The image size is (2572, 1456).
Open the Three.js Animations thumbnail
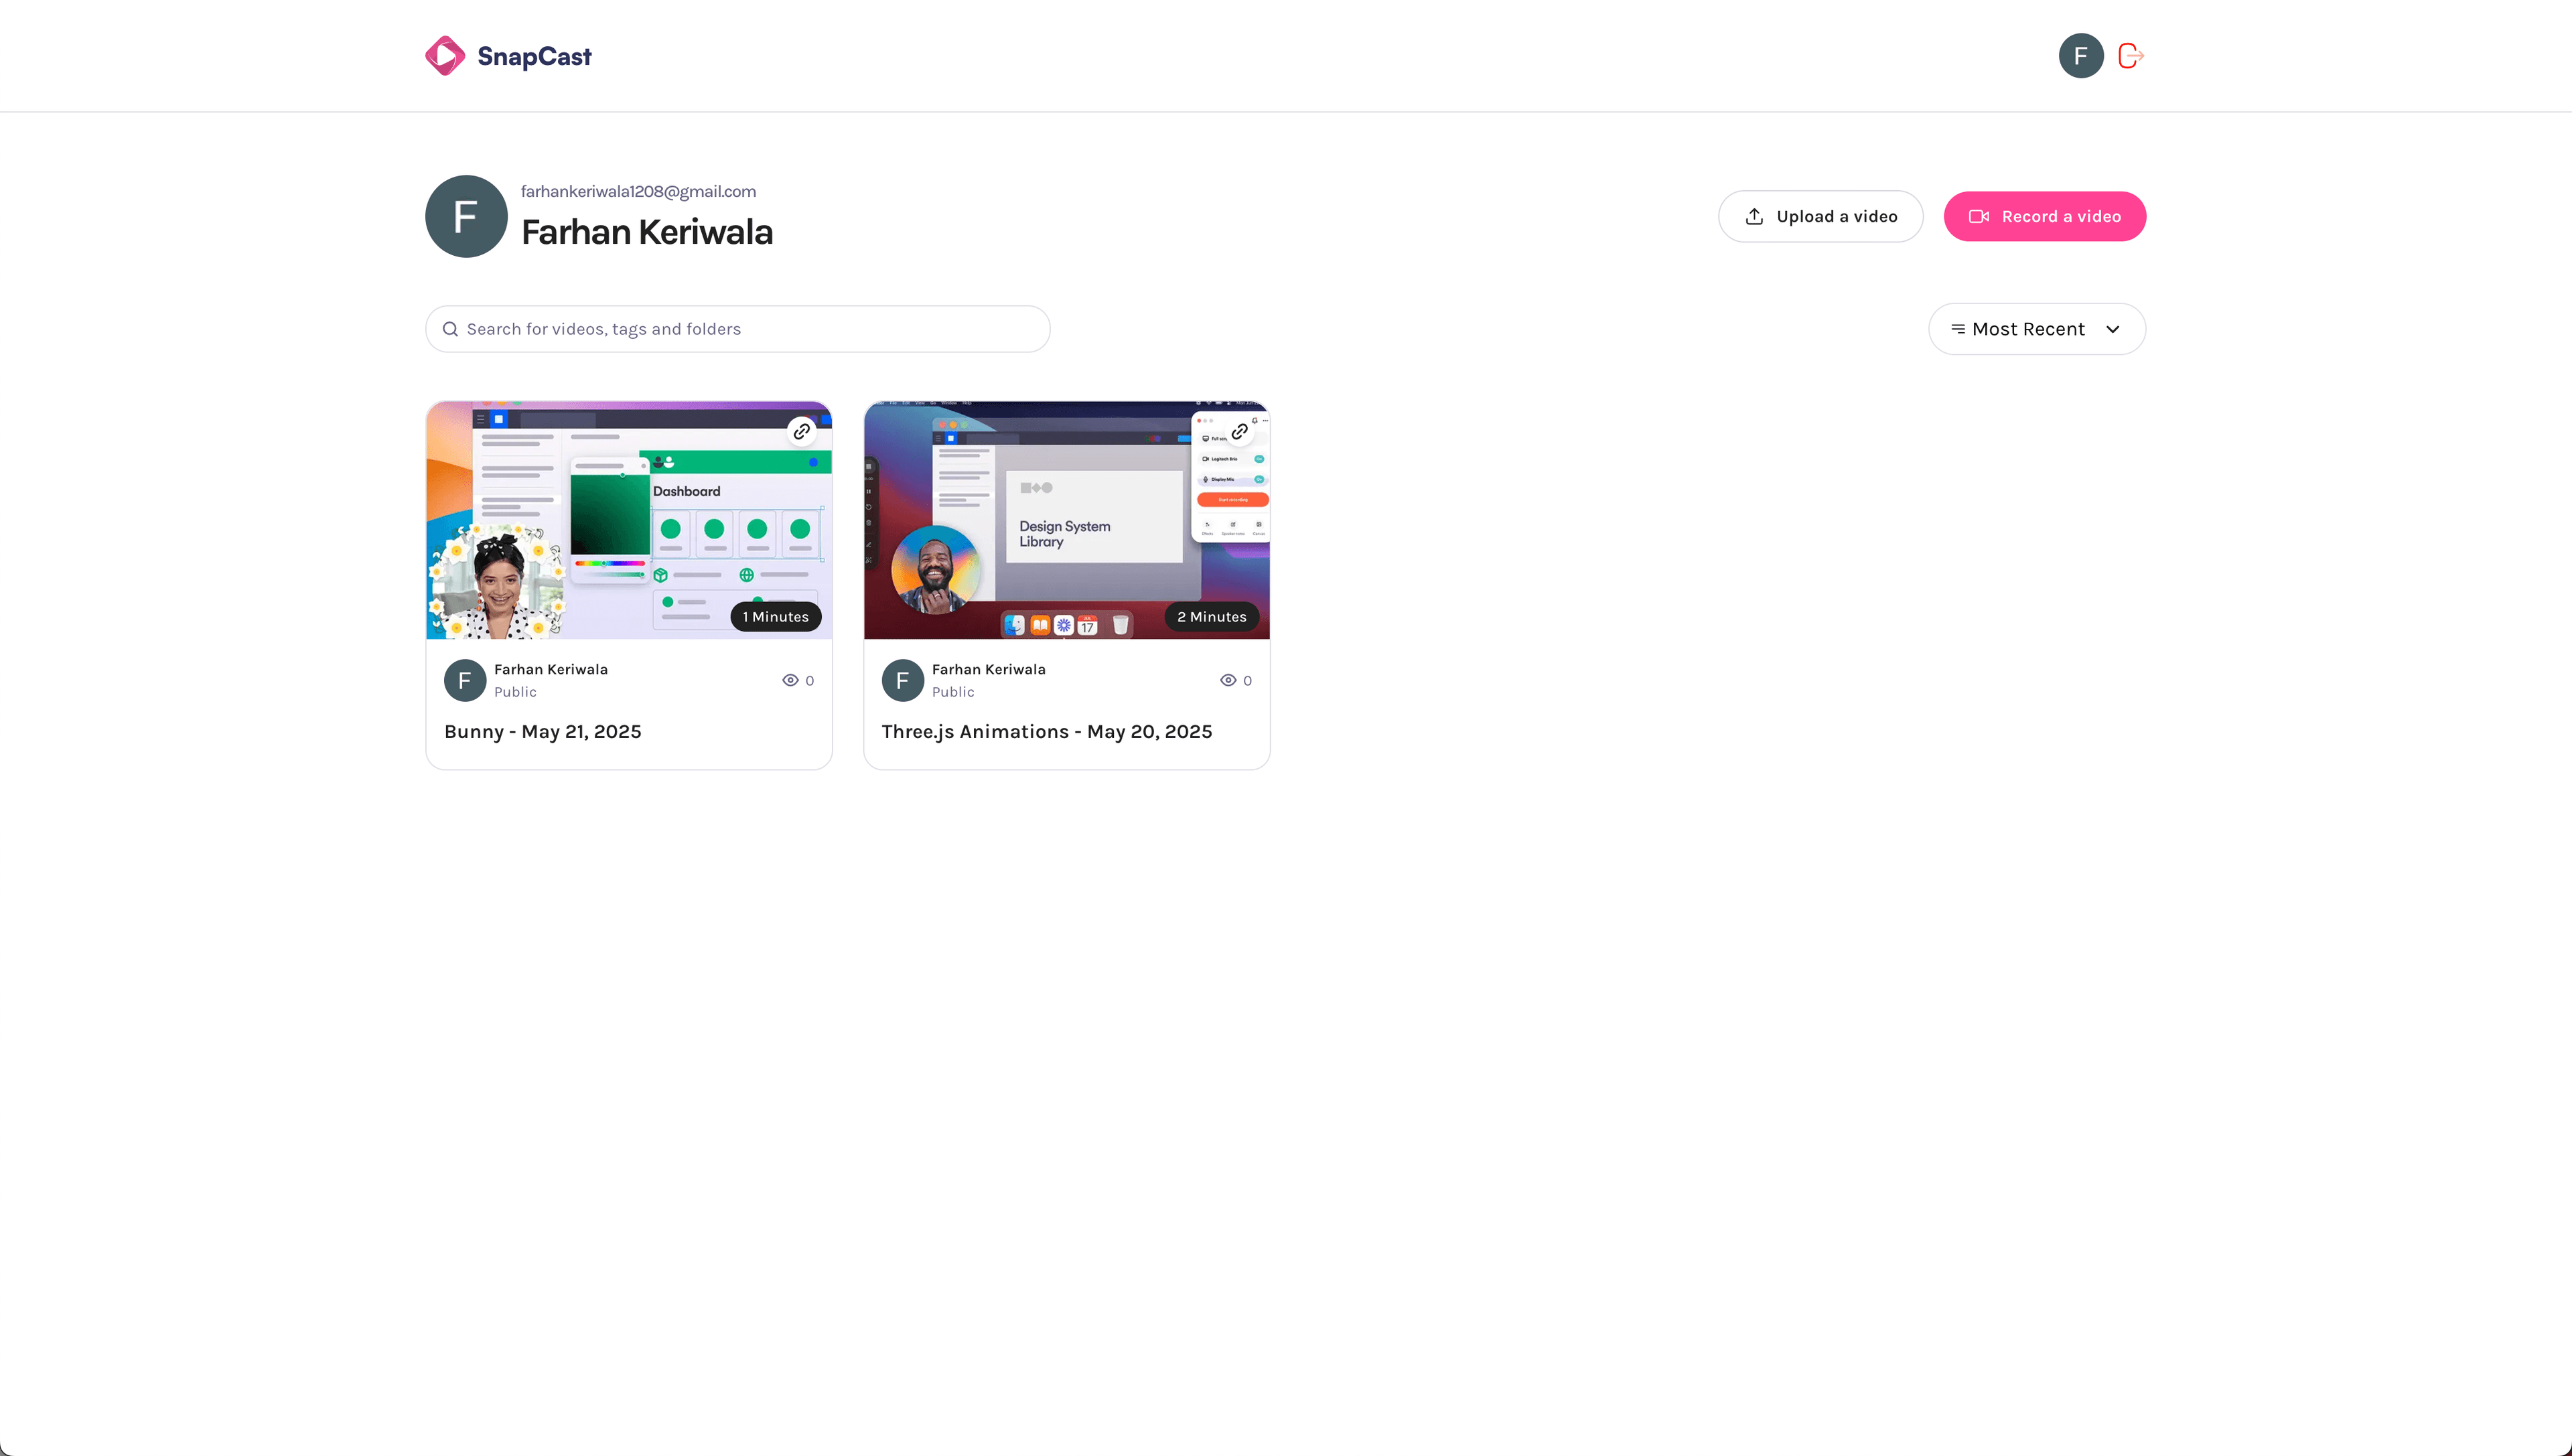pyautogui.click(x=1066, y=520)
